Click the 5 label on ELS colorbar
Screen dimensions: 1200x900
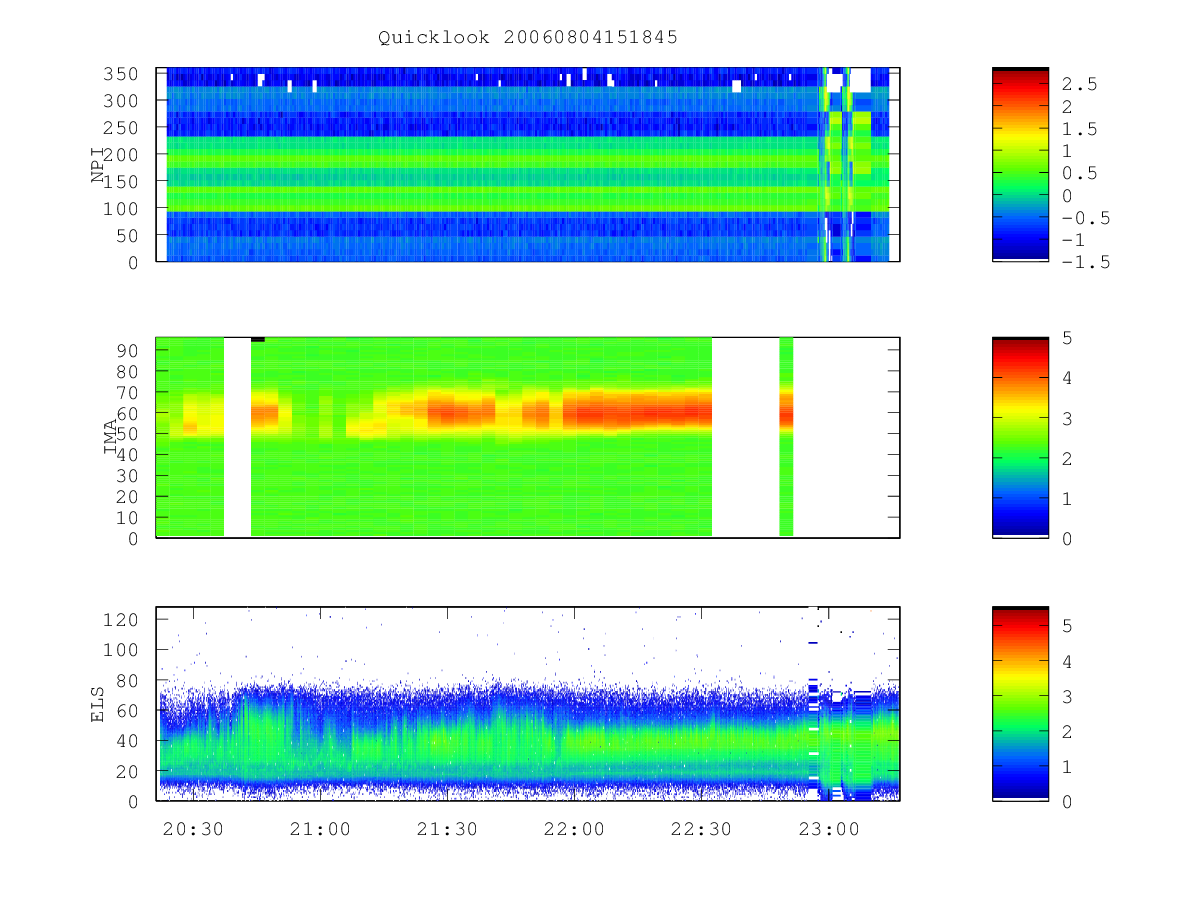pyautogui.click(x=1068, y=625)
